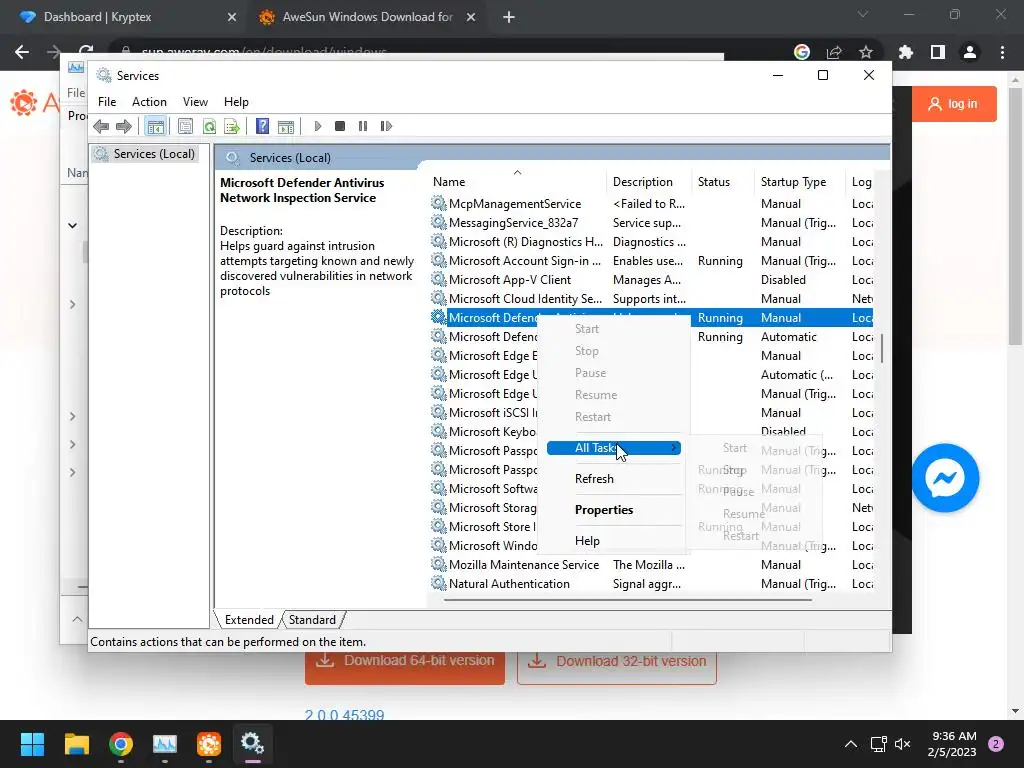Open the AweSun app on the taskbar
This screenshot has width=1024, height=768.
[209, 744]
